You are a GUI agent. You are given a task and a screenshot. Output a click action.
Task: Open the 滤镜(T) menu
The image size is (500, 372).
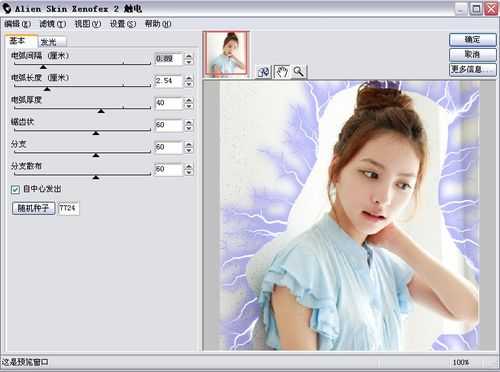(53, 24)
